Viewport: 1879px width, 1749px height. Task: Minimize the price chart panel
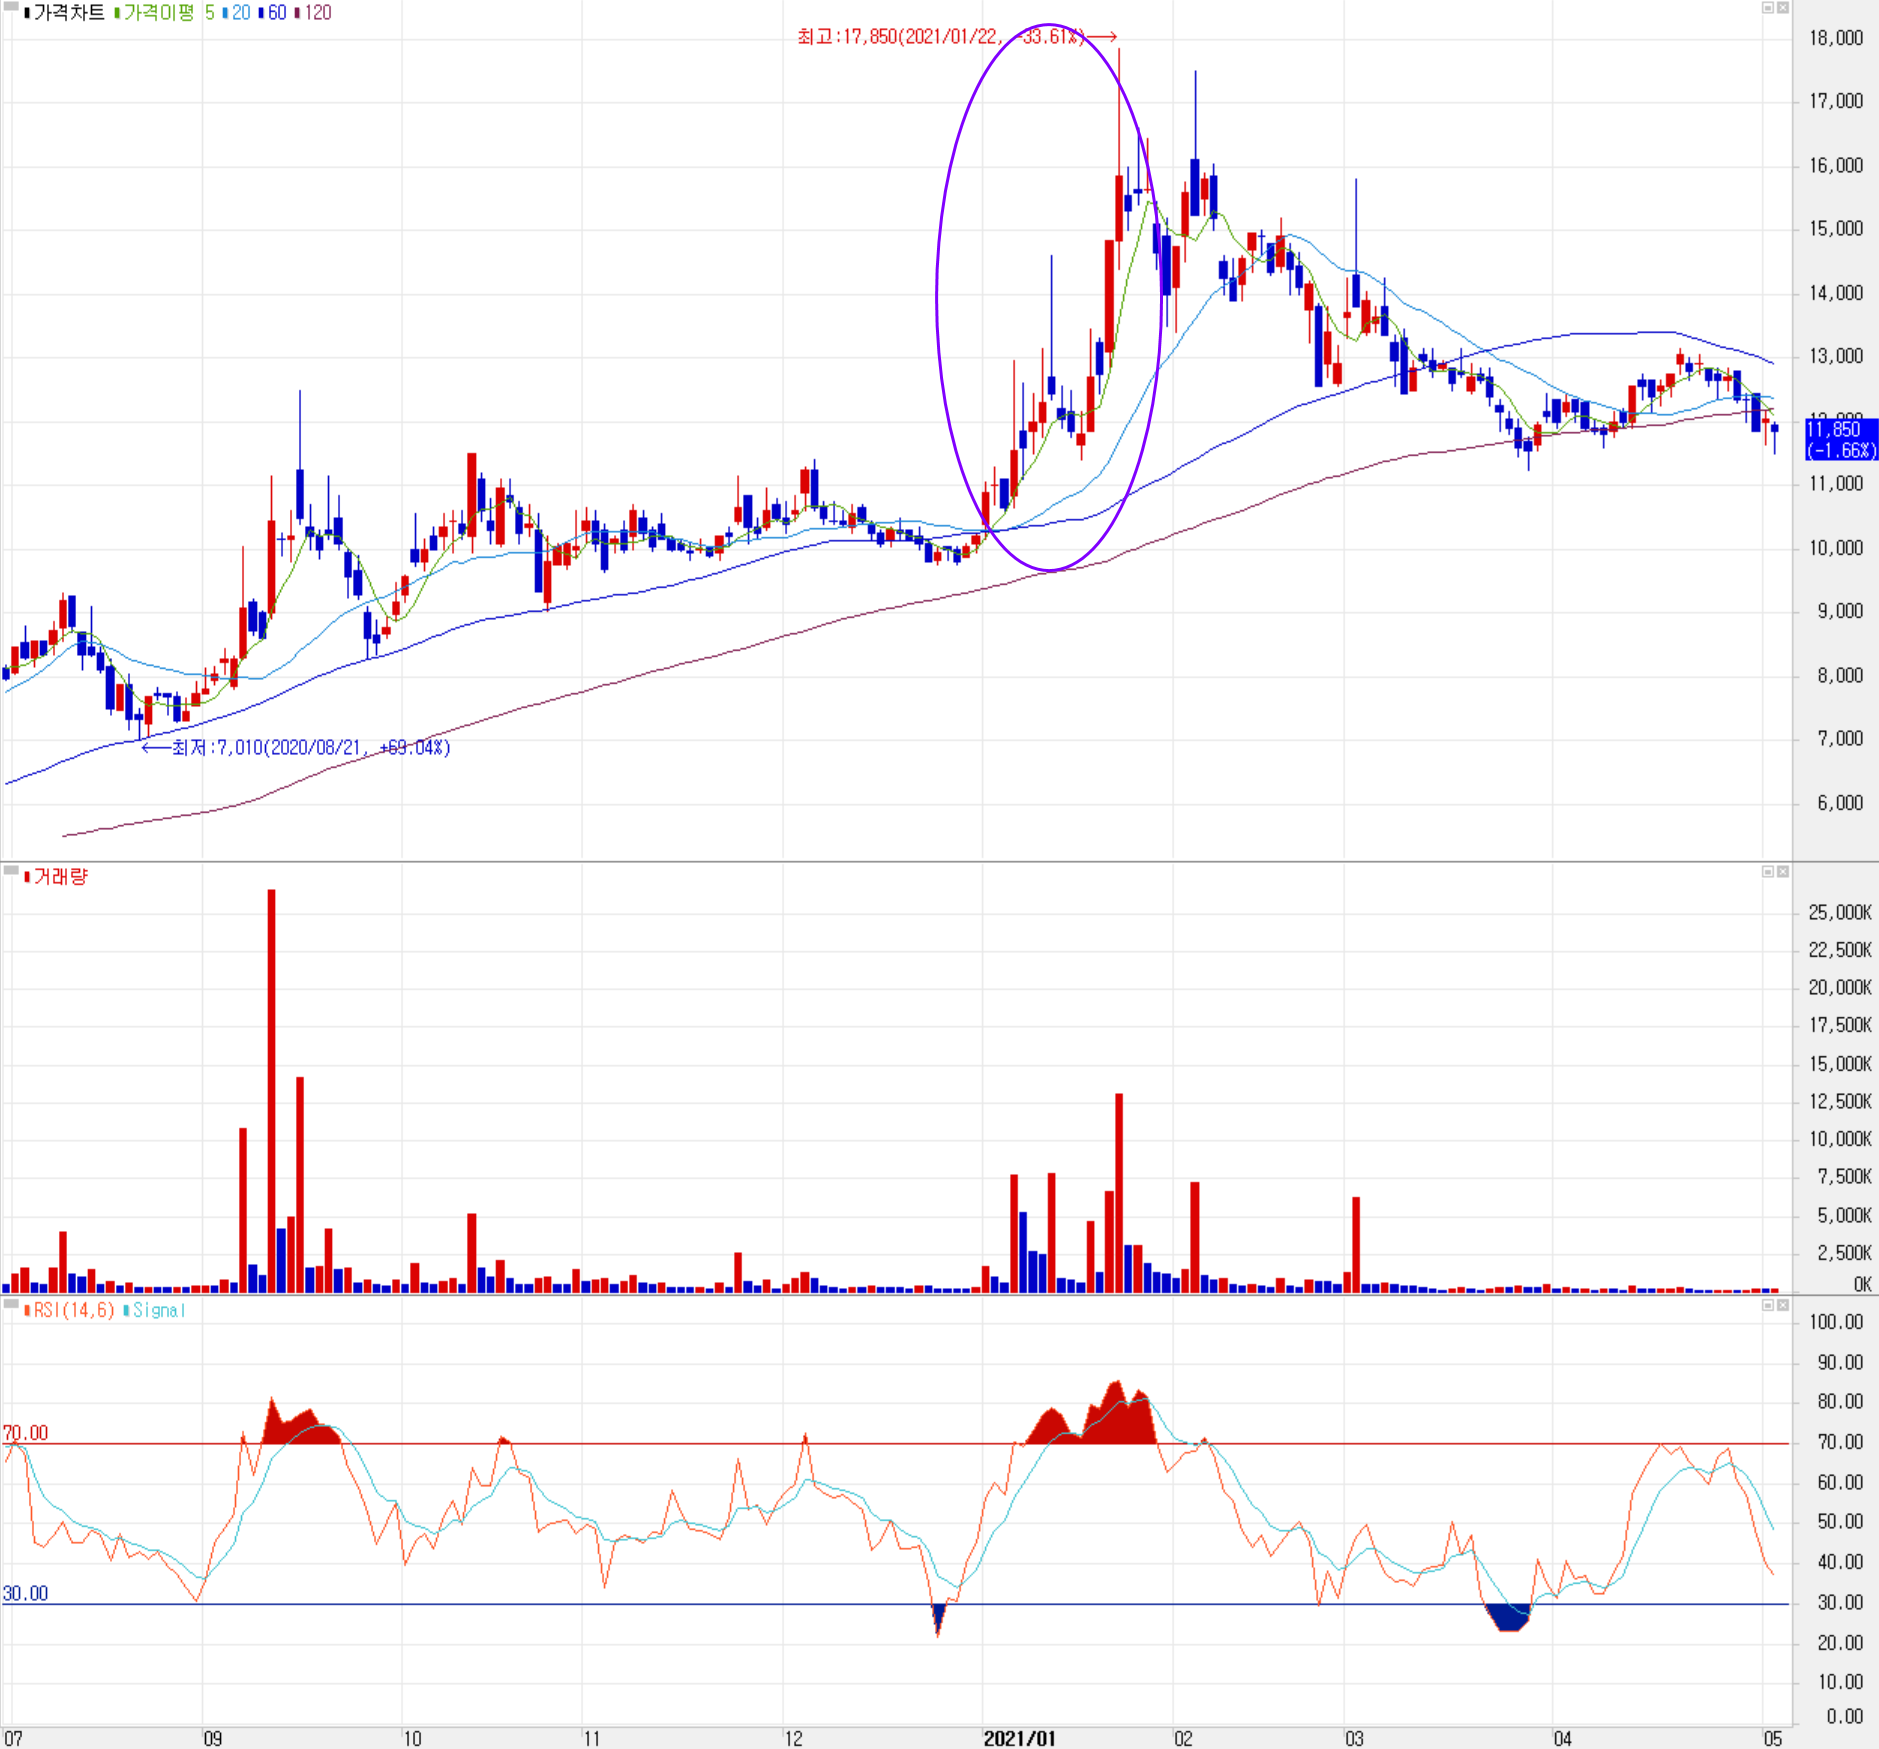click(x=1767, y=8)
